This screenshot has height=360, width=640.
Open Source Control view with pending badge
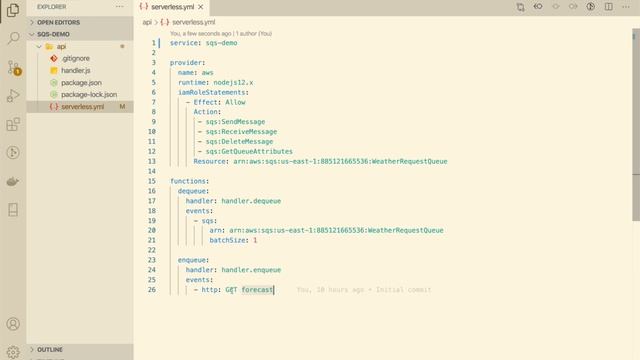pyautogui.click(x=13, y=67)
